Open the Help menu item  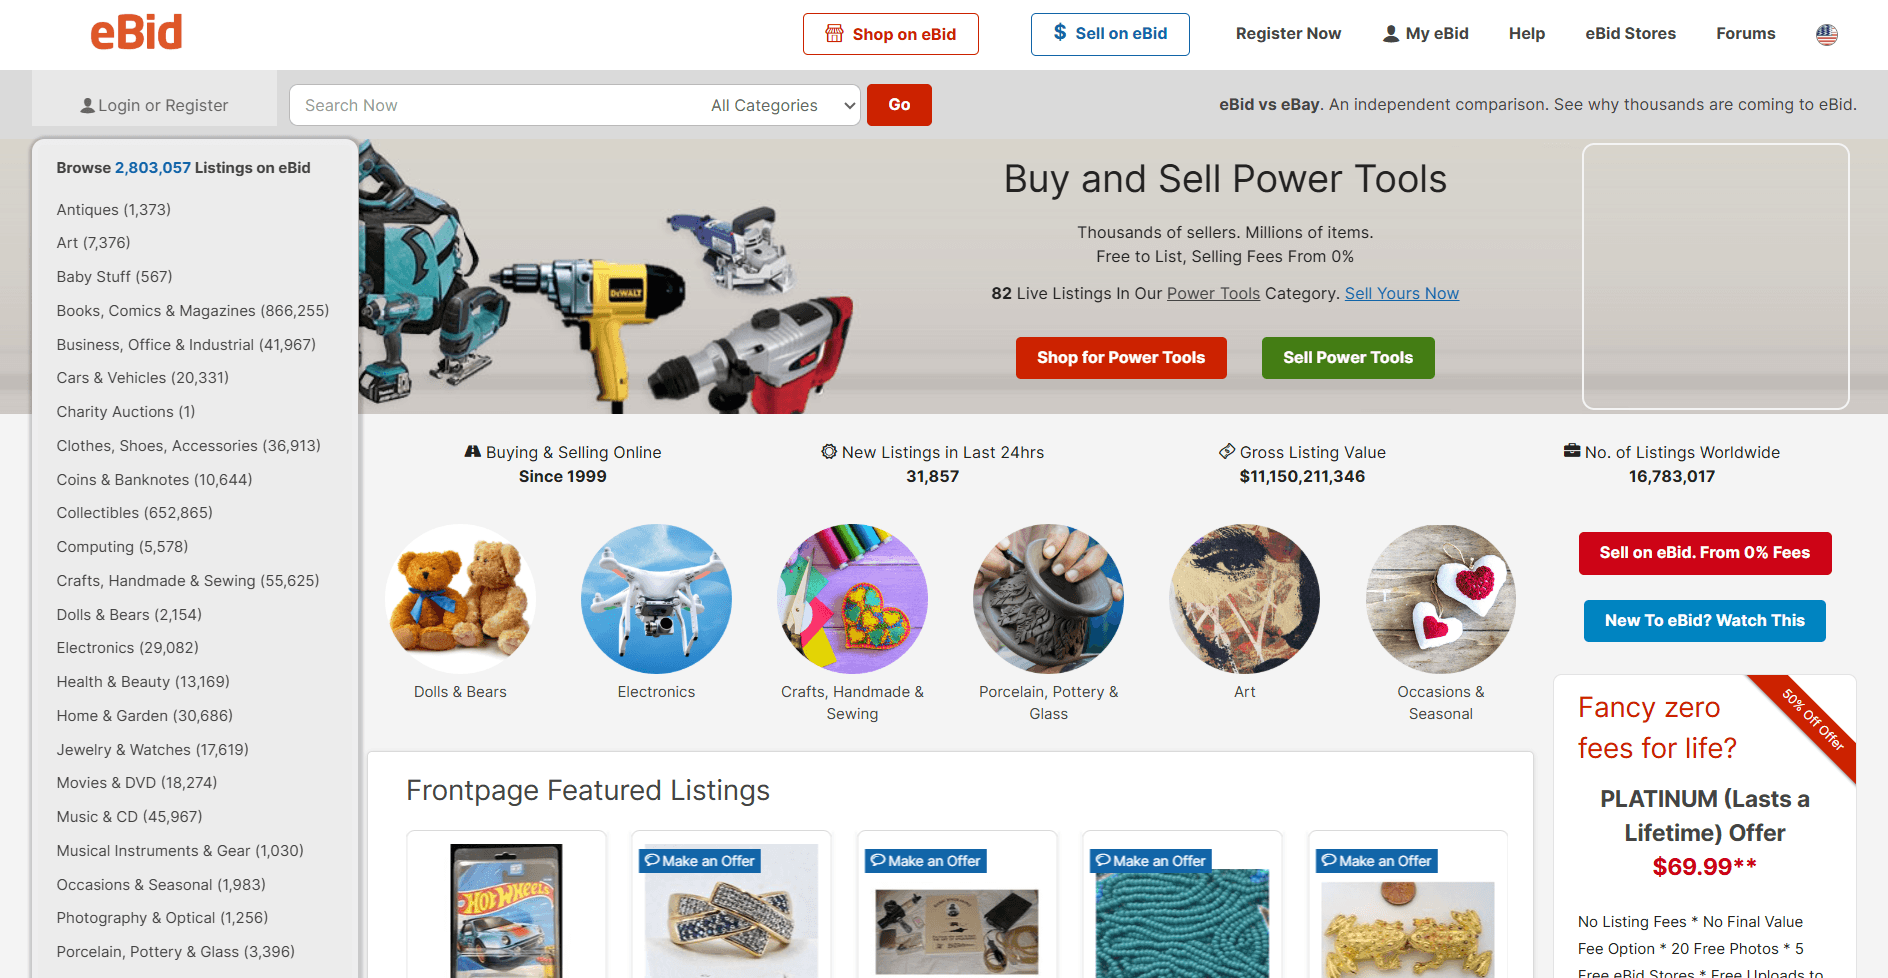pos(1527,34)
